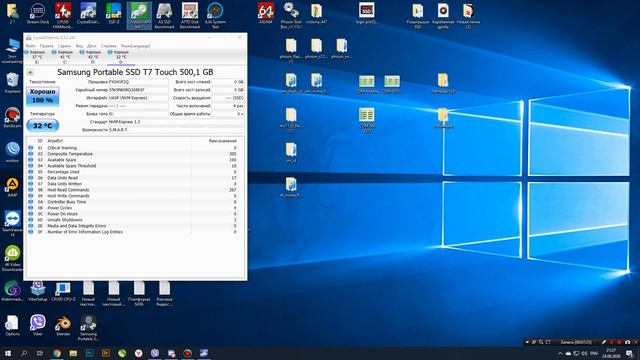
Task: Click the AIMP desktop icon
Action: [12, 187]
